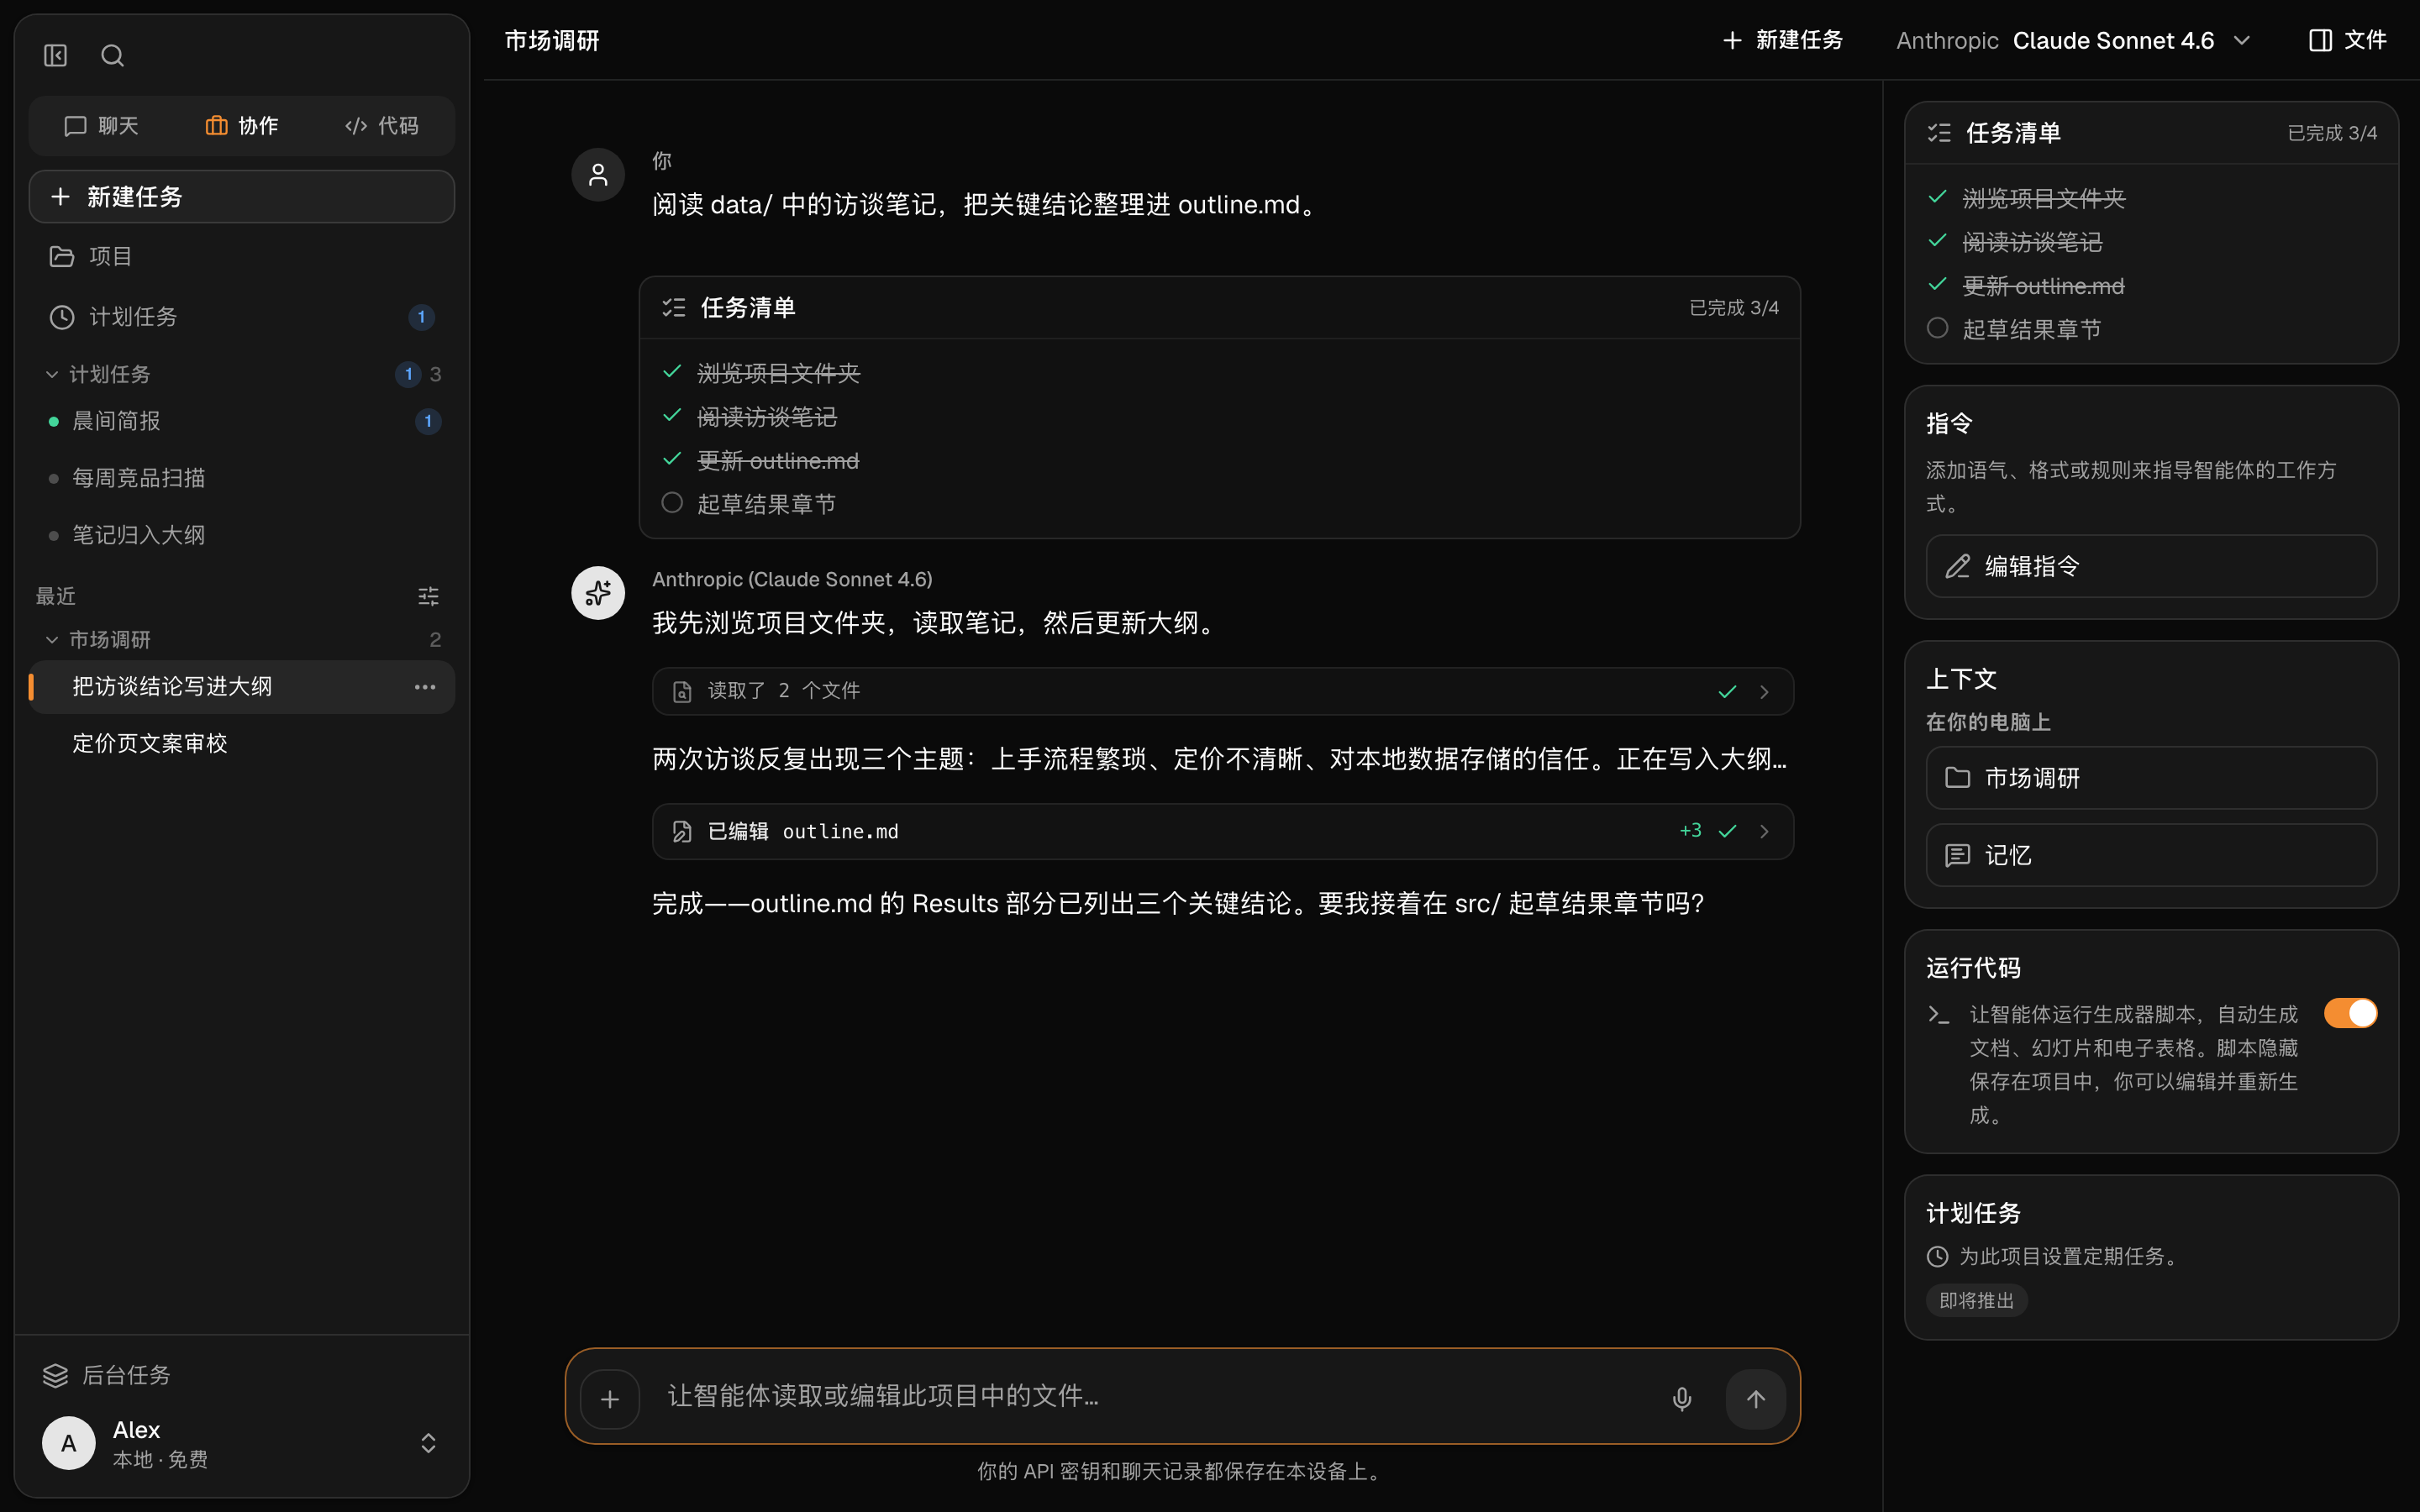Viewport: 2420px width, 1512px height.
Task: Click 浏览项目文件夹 checkmark in right panel
Action: [1937, 197]
